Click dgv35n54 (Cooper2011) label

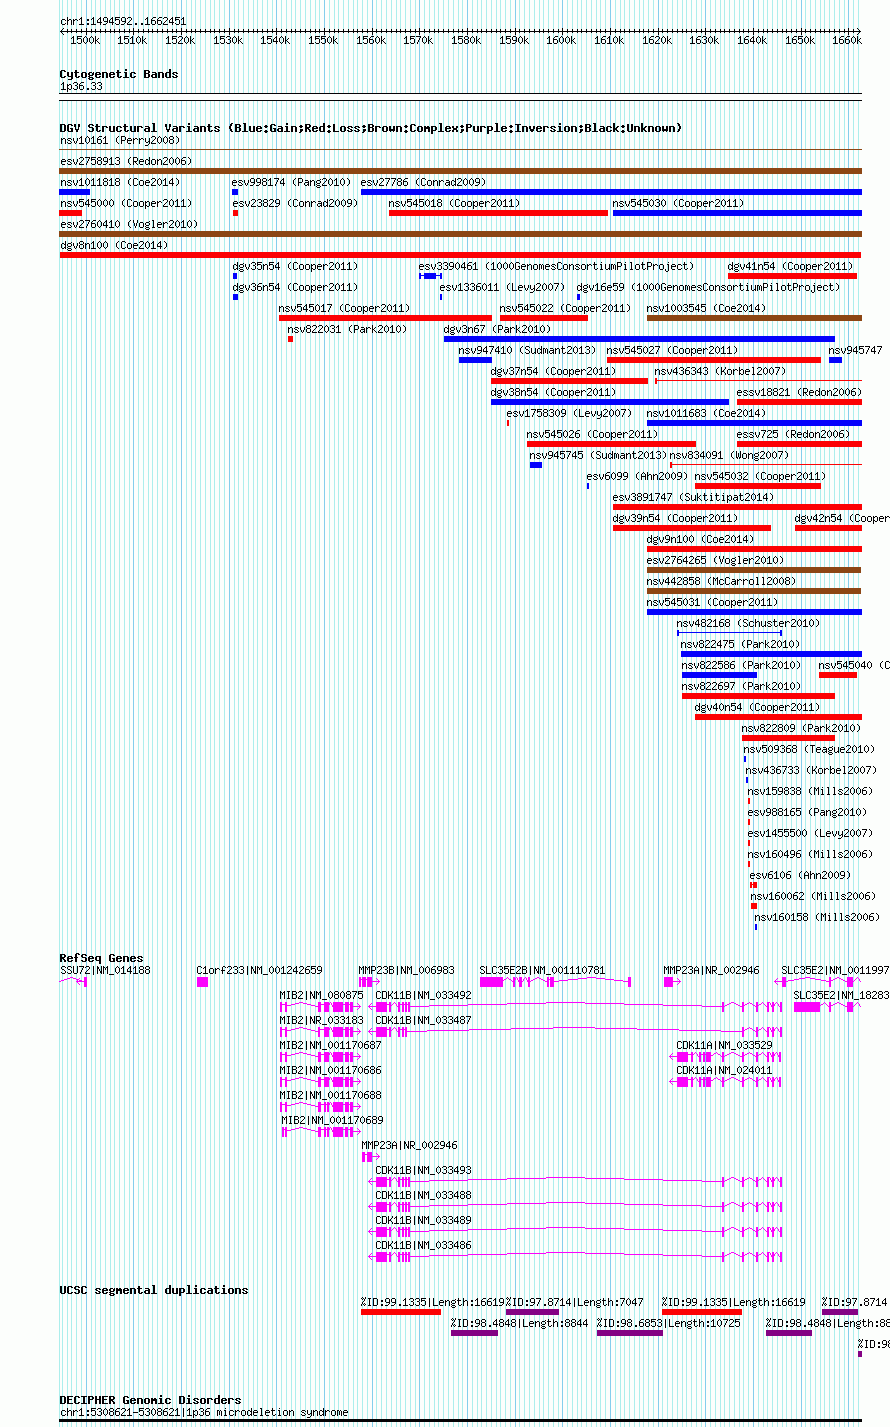click(295, 266)
